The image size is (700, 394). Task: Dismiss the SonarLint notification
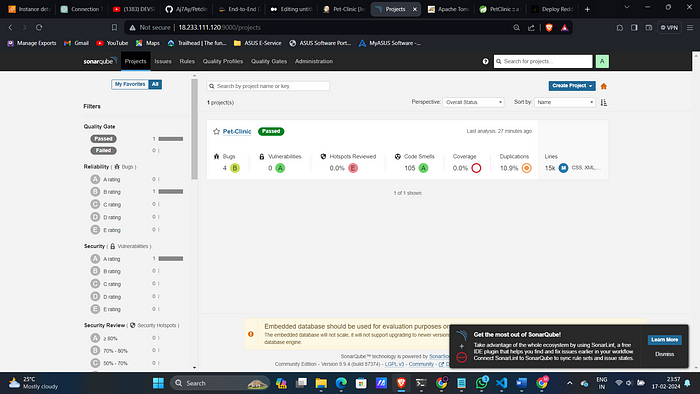point(664,354)
